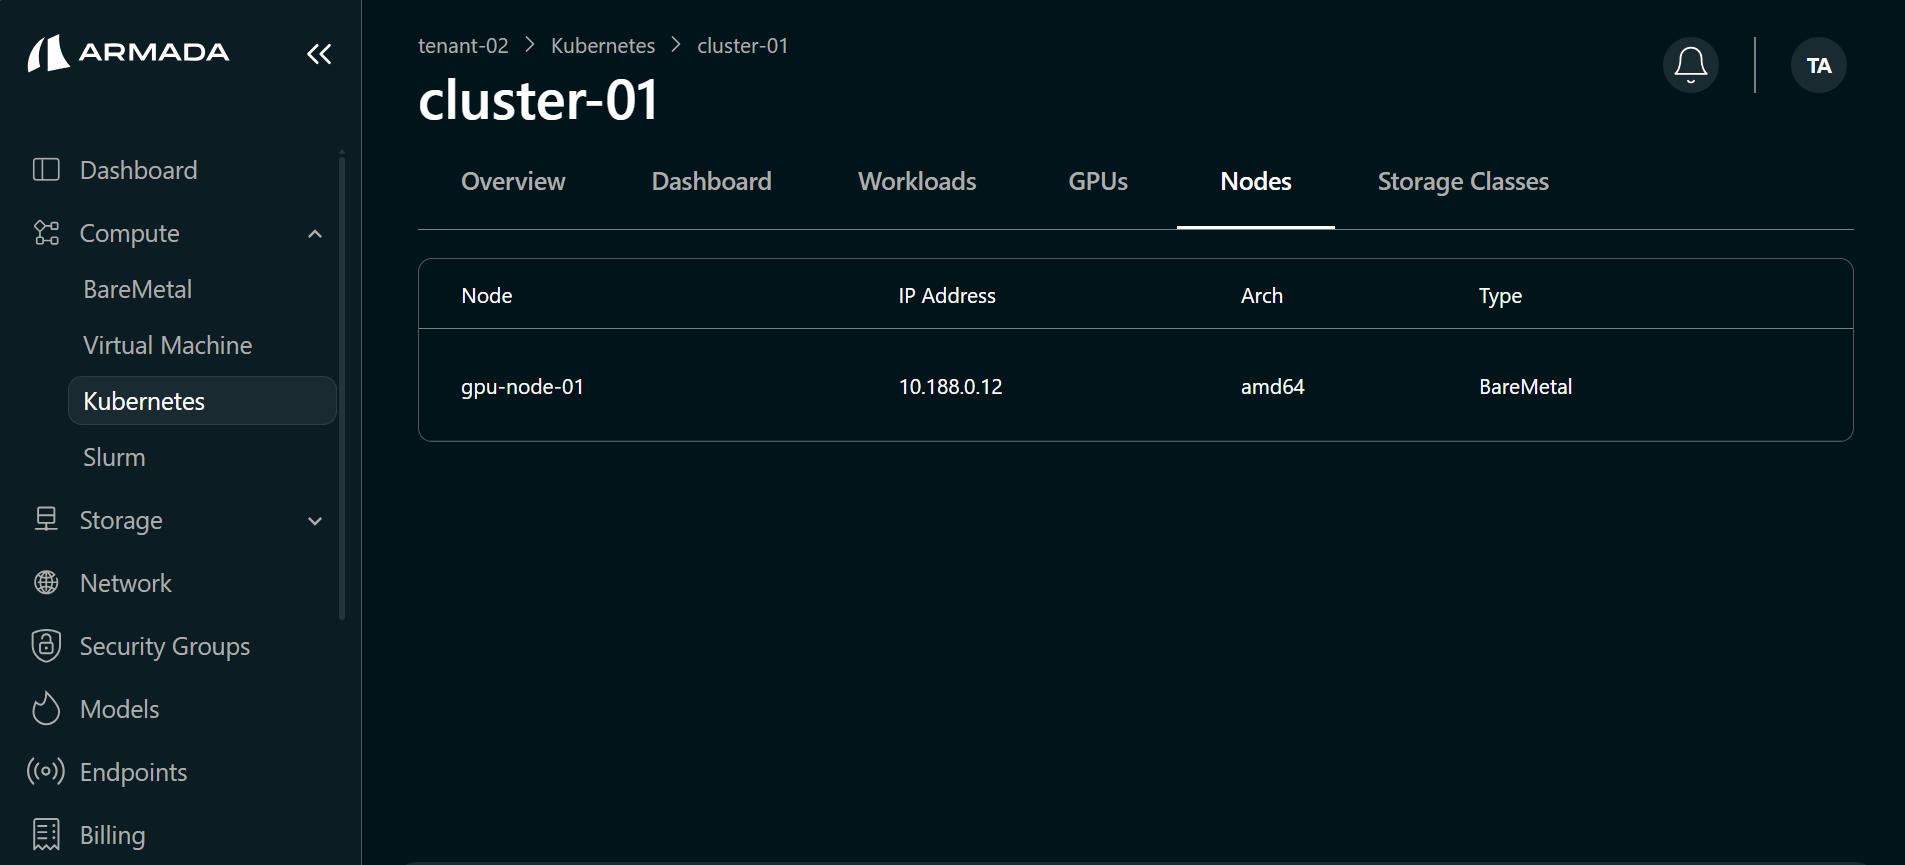1905x865 pixels.
Task: Open Slurm under Compute
Action: click(114, 457)
